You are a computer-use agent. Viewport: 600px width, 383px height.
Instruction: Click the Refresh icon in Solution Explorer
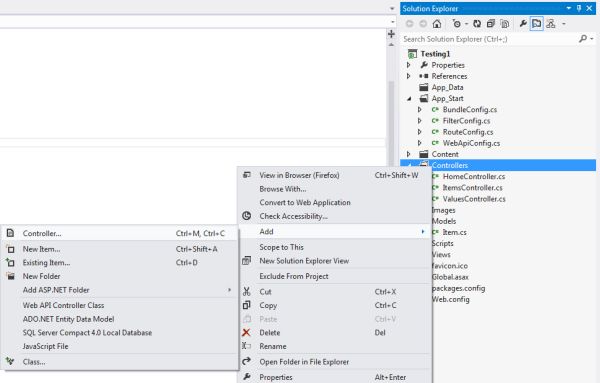point(477,24)
